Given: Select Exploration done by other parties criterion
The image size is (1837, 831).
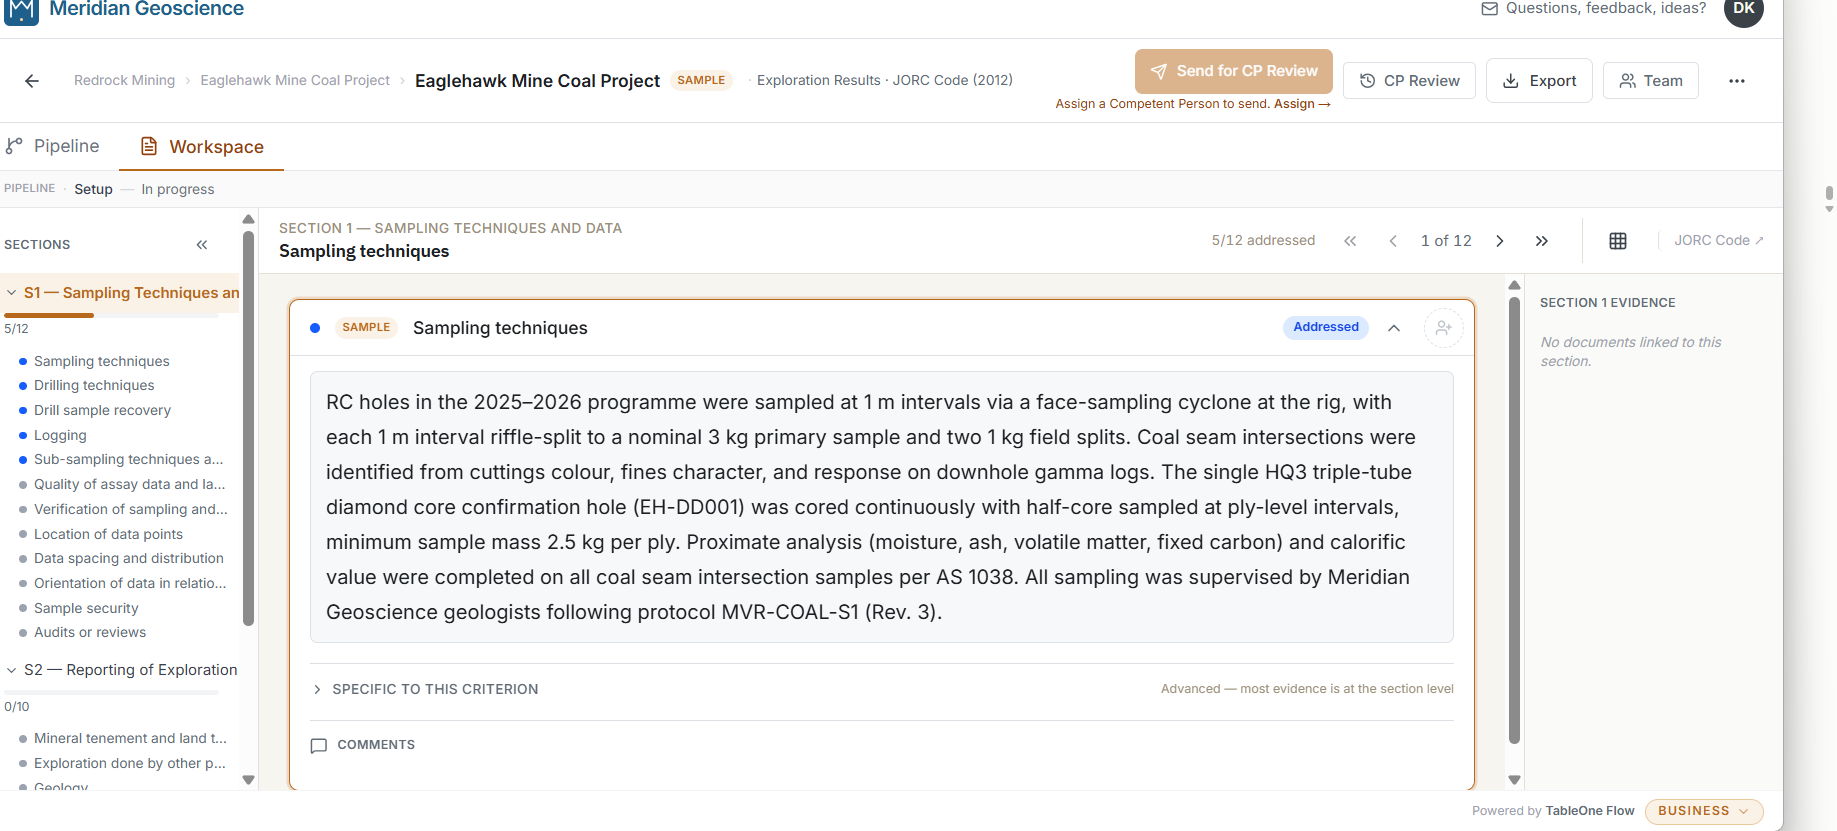Looking at the screenshot, I should [x=130, y=764].
